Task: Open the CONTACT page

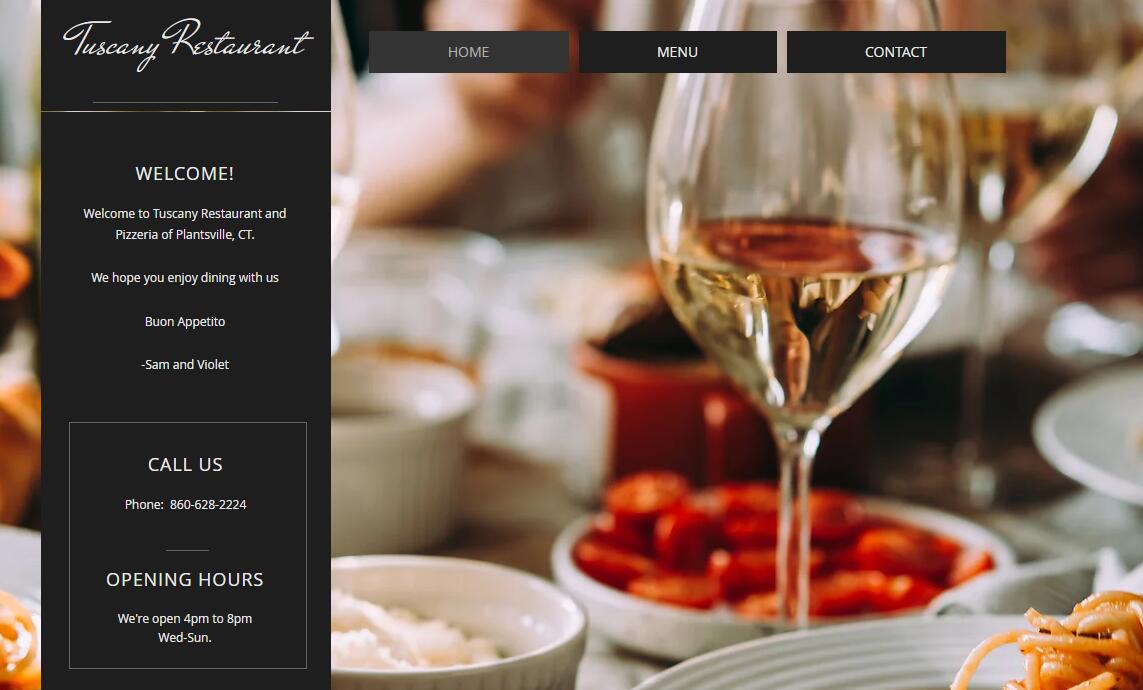Action: (x=896, y=52)
